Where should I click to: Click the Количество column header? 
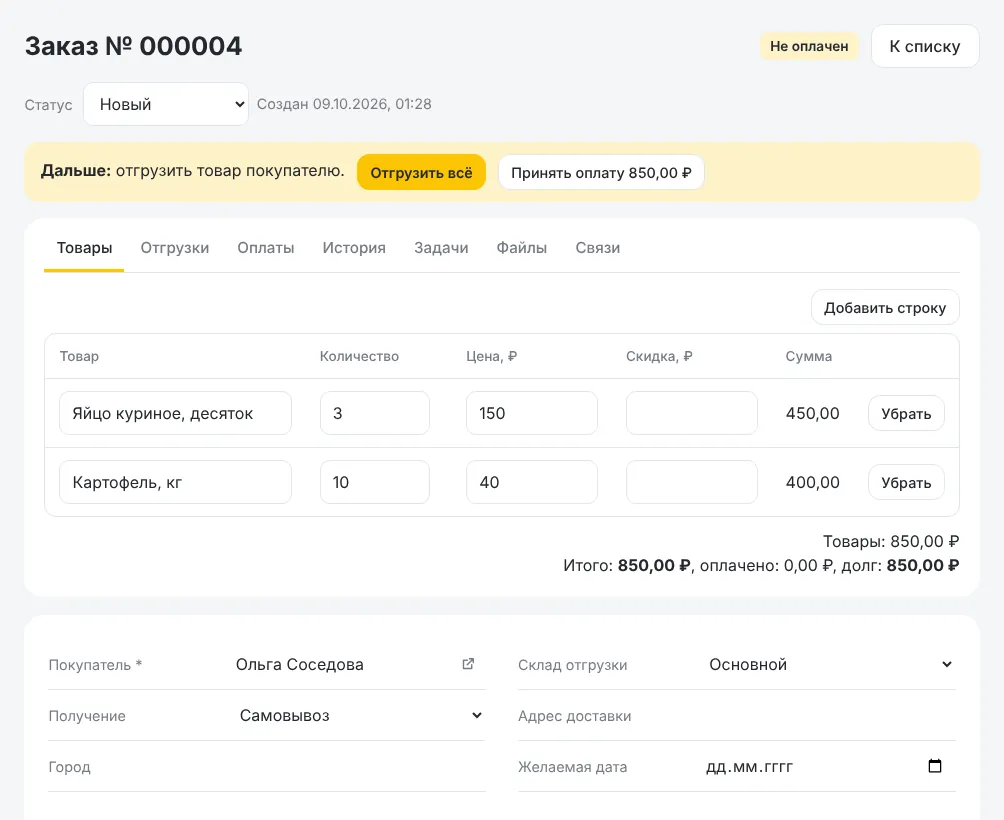tap(359, 356)
